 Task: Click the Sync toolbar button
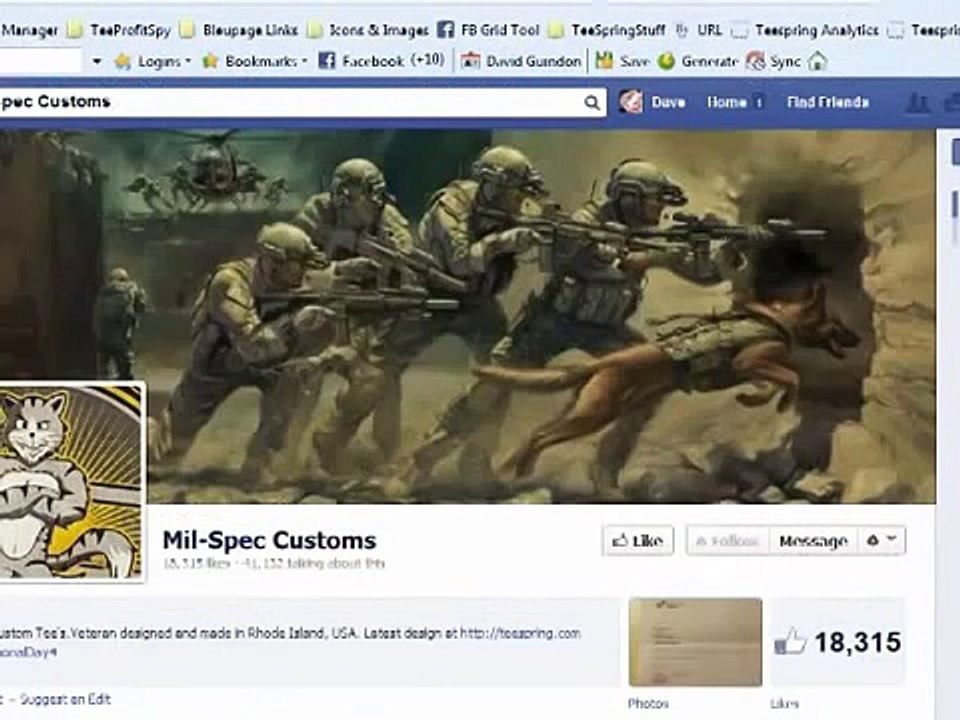pos(773,61)
